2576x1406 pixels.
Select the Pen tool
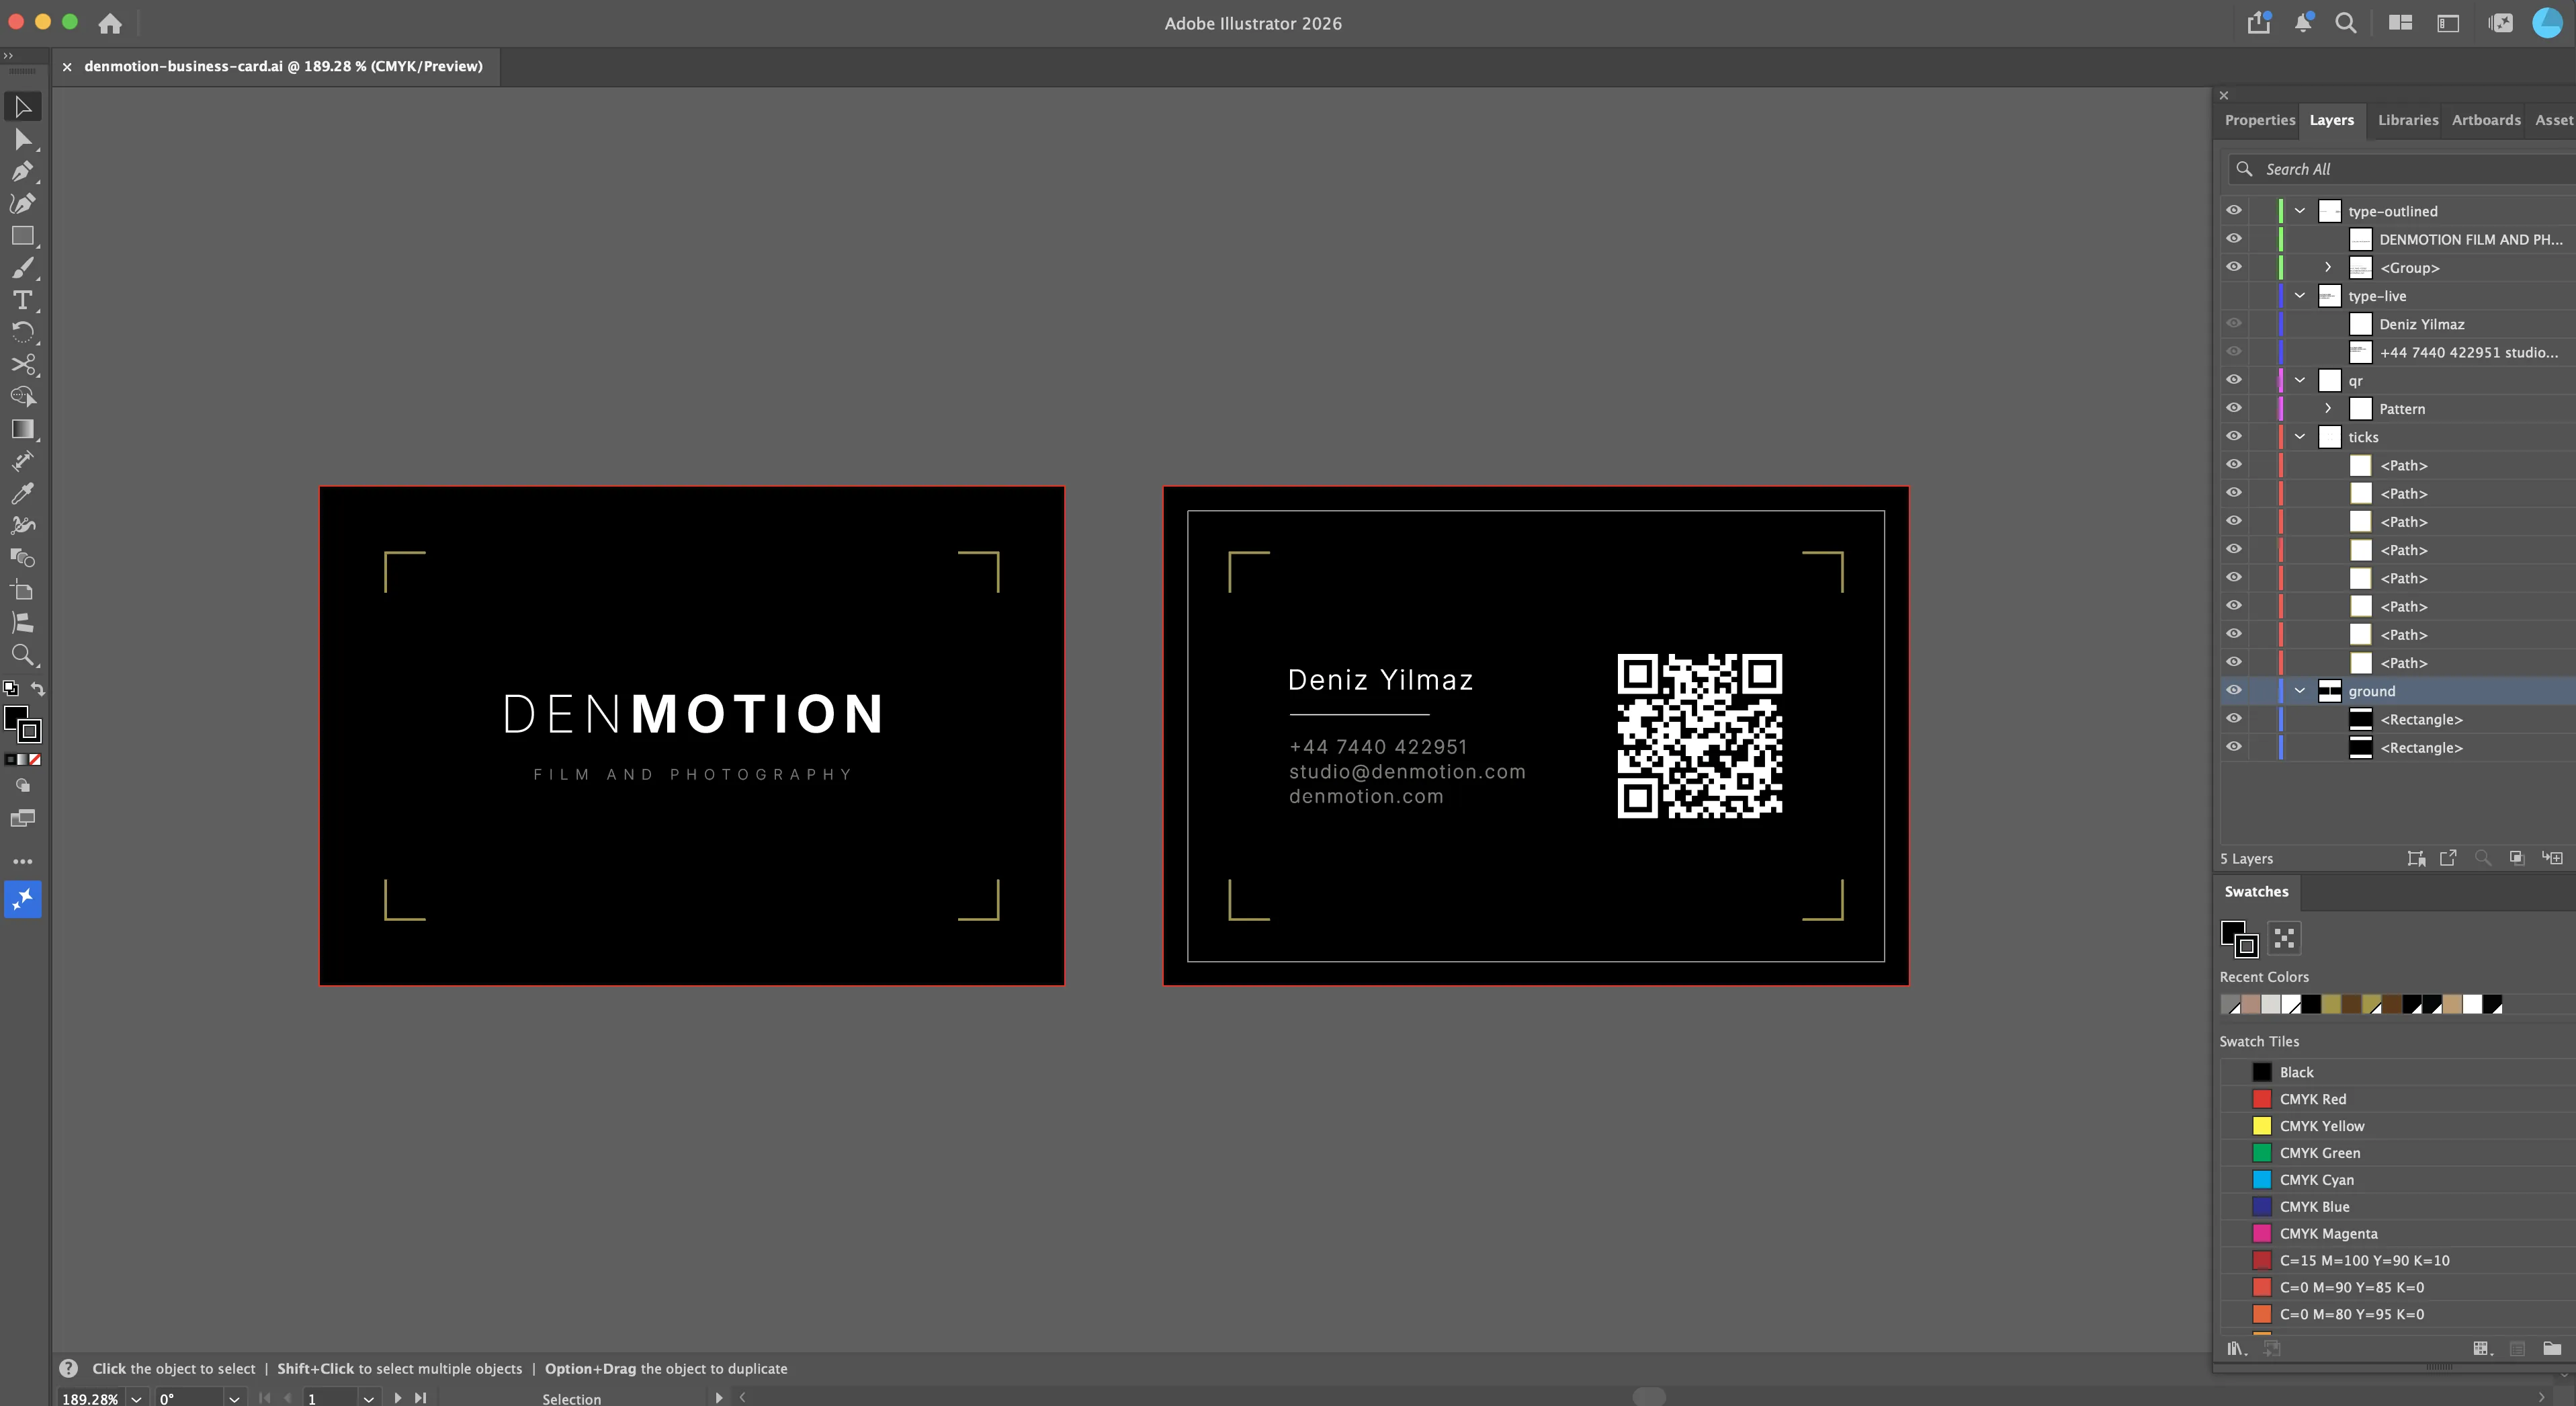(x=22, y=171)
